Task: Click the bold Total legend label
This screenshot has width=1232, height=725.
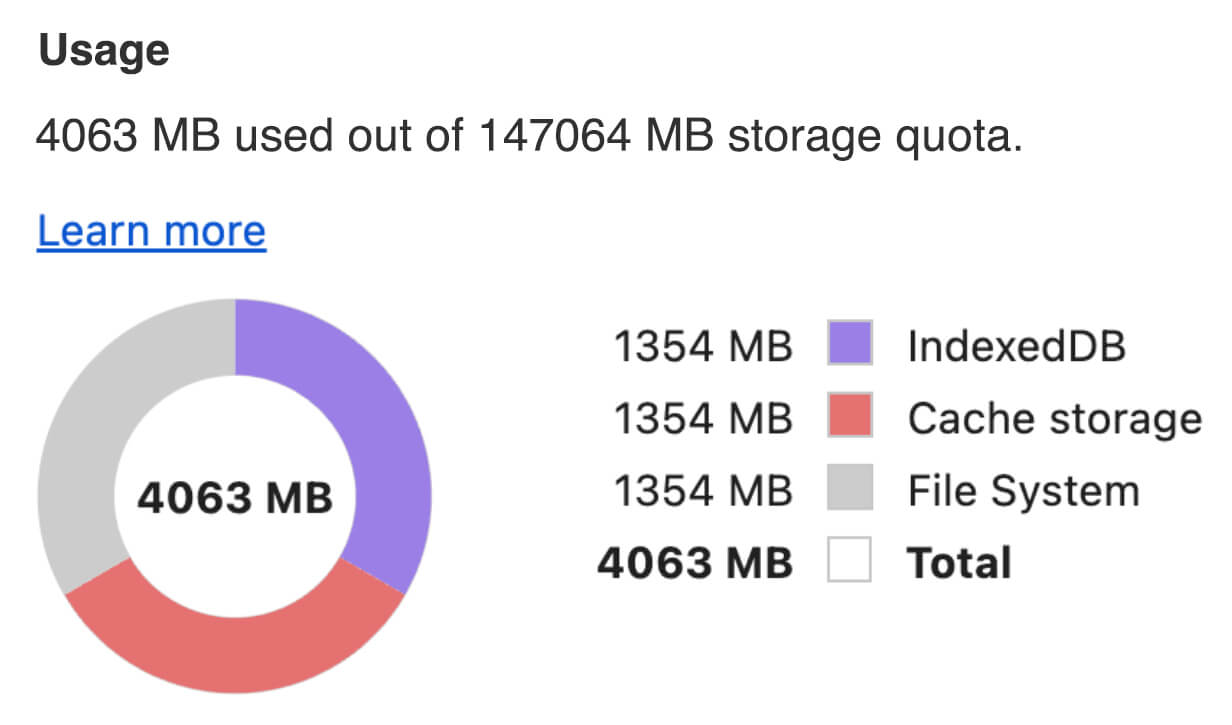Action: pyautogui.click(x=958, y=562)
